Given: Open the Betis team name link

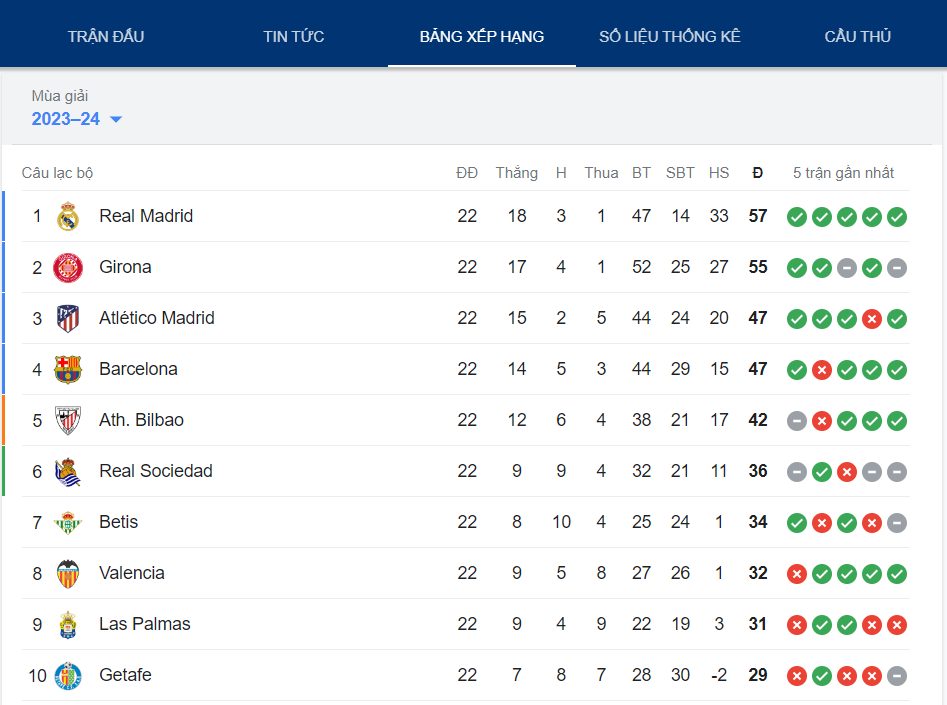Looking at the screenshot, I should coord(119,522).
